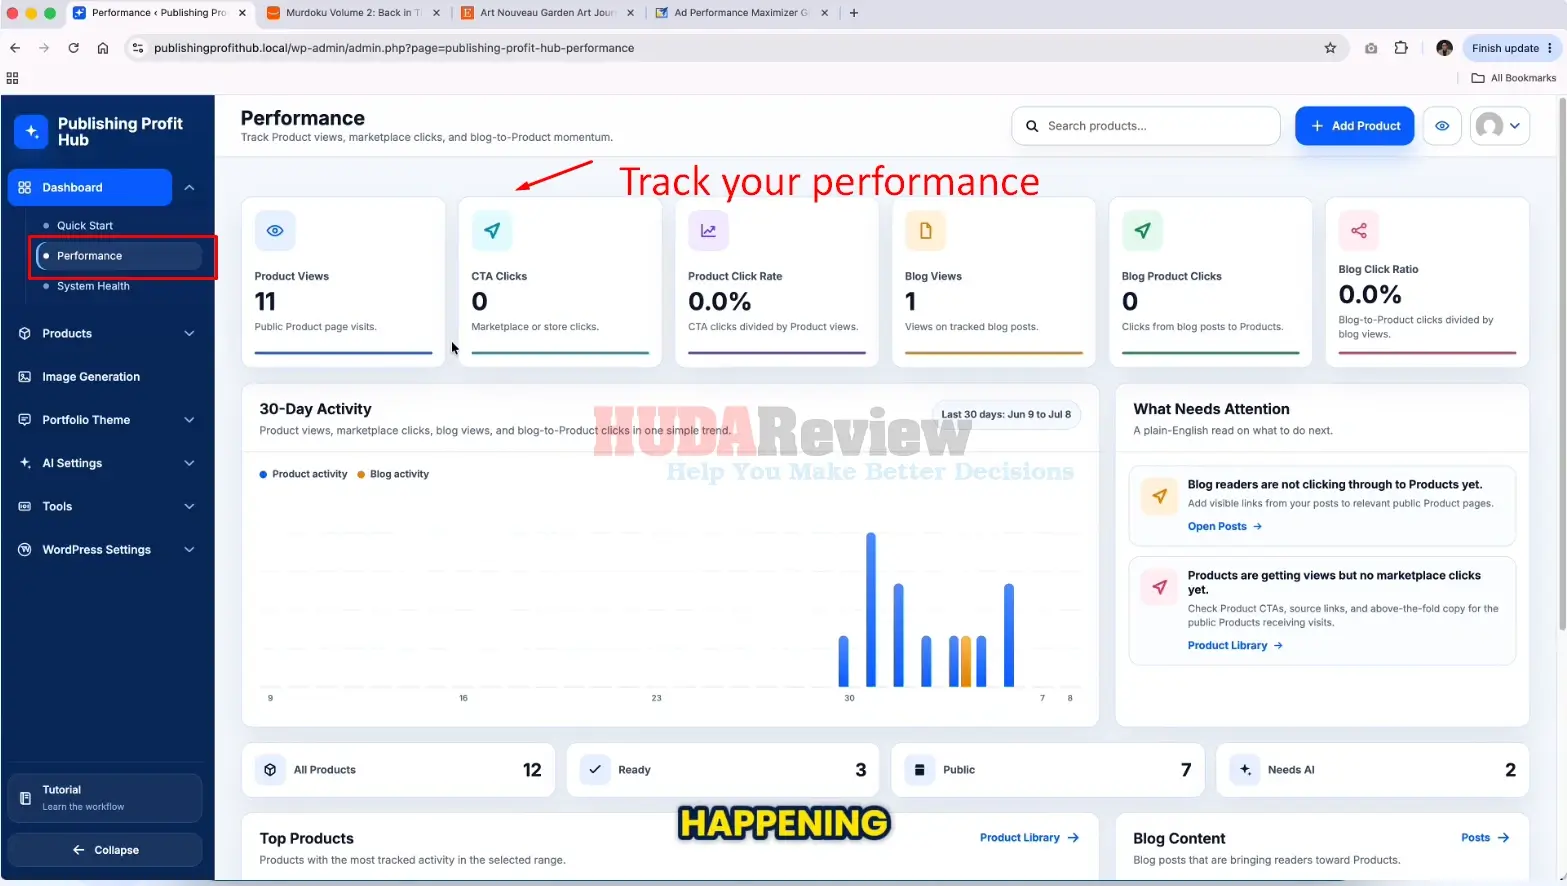Select Performance in the sidebar
The image size is (1567, 886).
click(119, 256)
